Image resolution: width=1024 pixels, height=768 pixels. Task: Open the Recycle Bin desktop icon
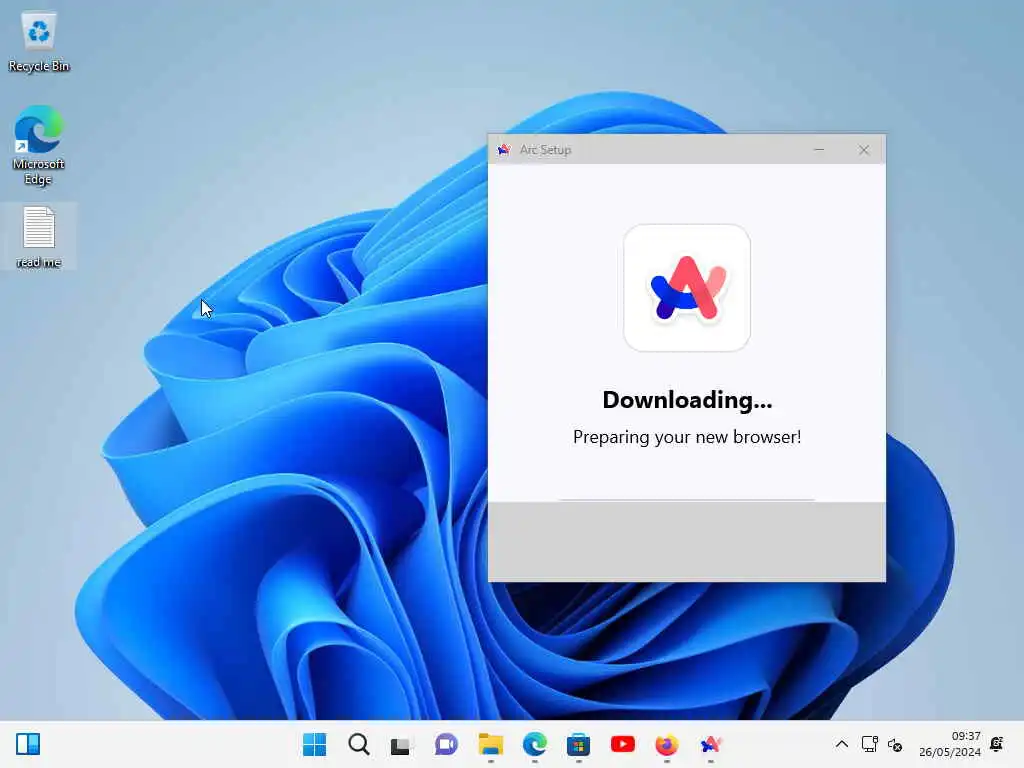coord(39,42)
